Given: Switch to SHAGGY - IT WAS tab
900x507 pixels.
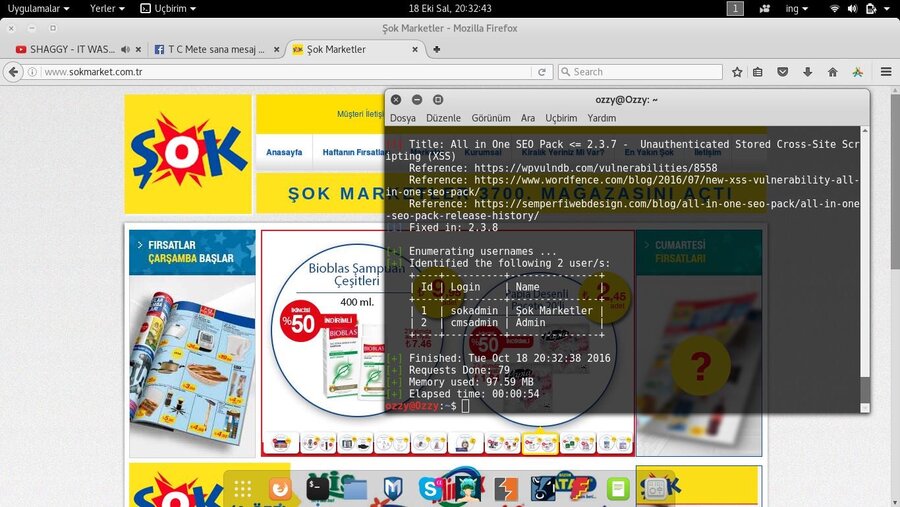Looking at the screenshot, I should click(72, 49).
